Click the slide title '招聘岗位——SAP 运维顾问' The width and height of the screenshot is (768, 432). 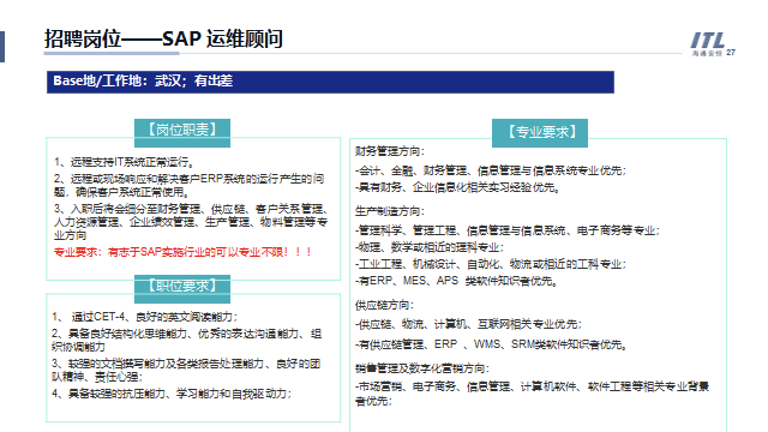click(163, 38)
